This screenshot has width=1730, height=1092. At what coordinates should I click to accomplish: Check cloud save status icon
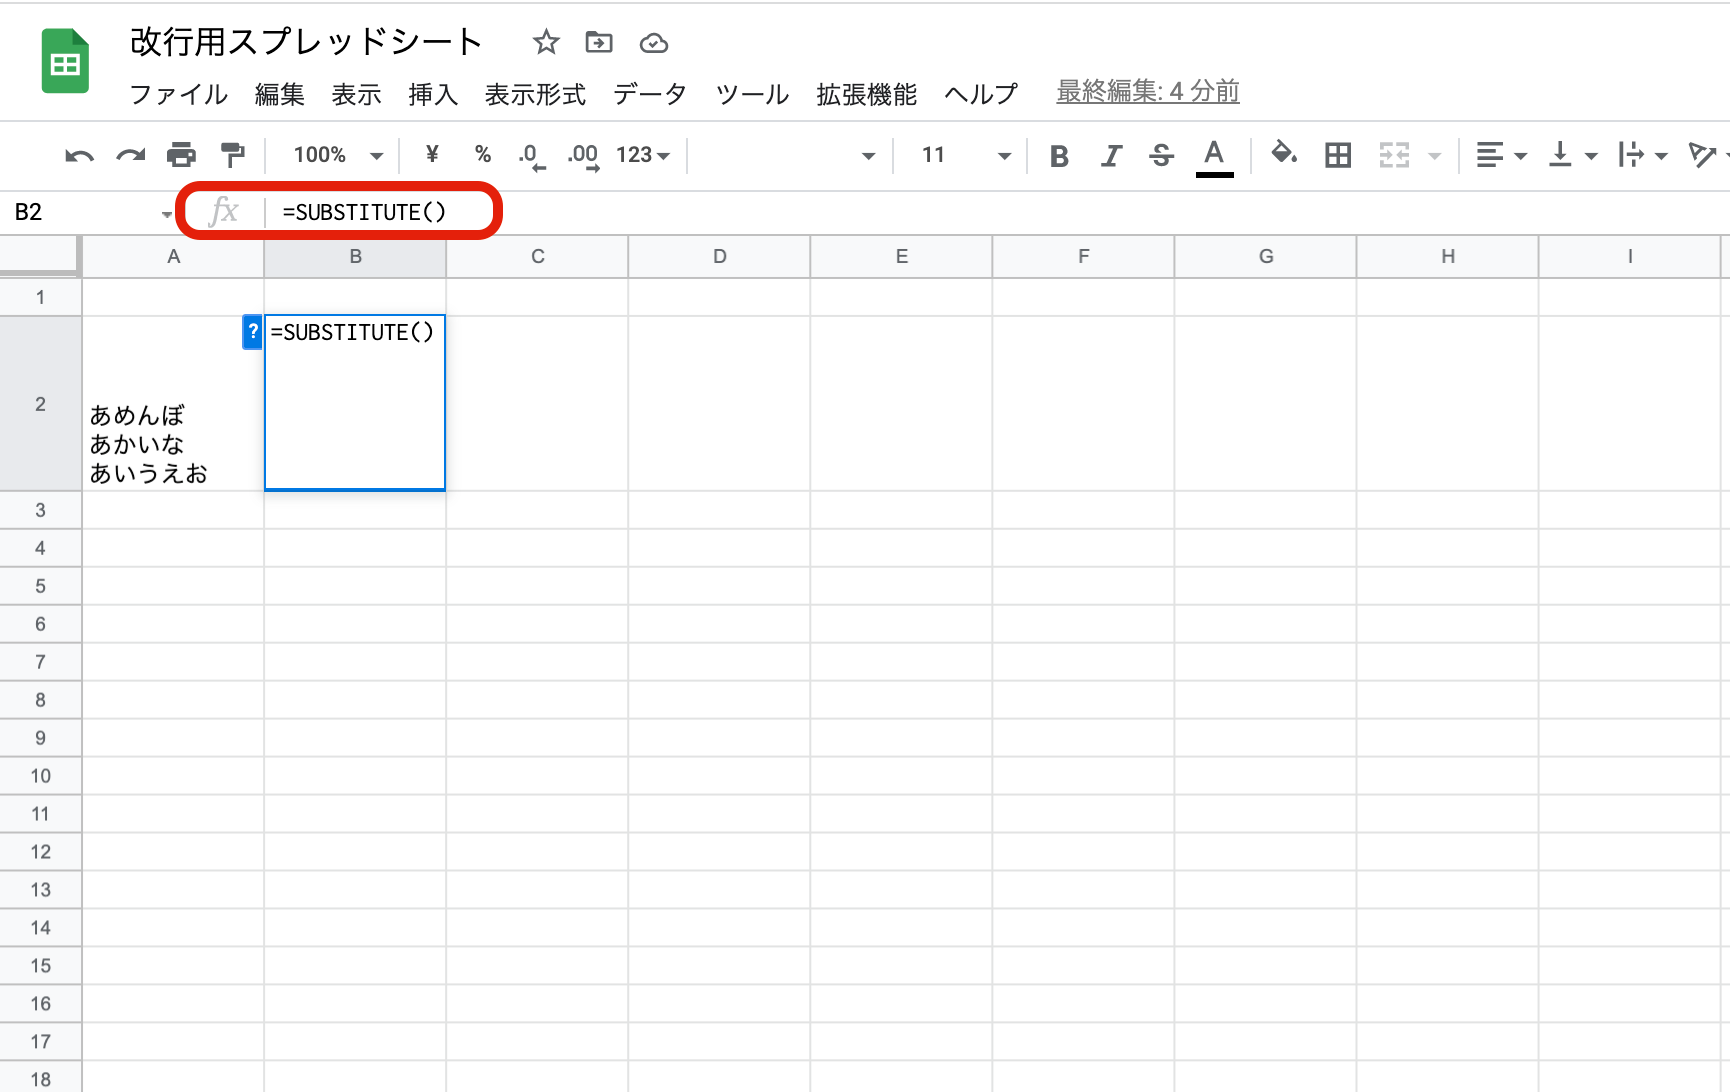point(654,43)
